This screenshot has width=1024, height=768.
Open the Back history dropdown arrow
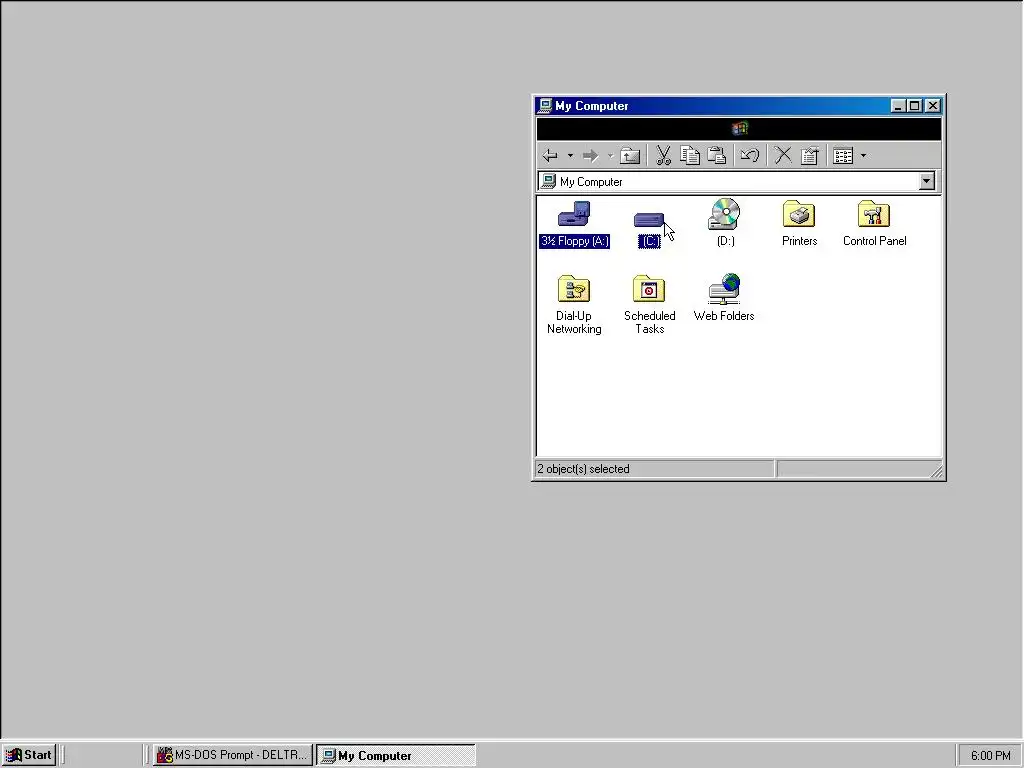pos(570,155)
